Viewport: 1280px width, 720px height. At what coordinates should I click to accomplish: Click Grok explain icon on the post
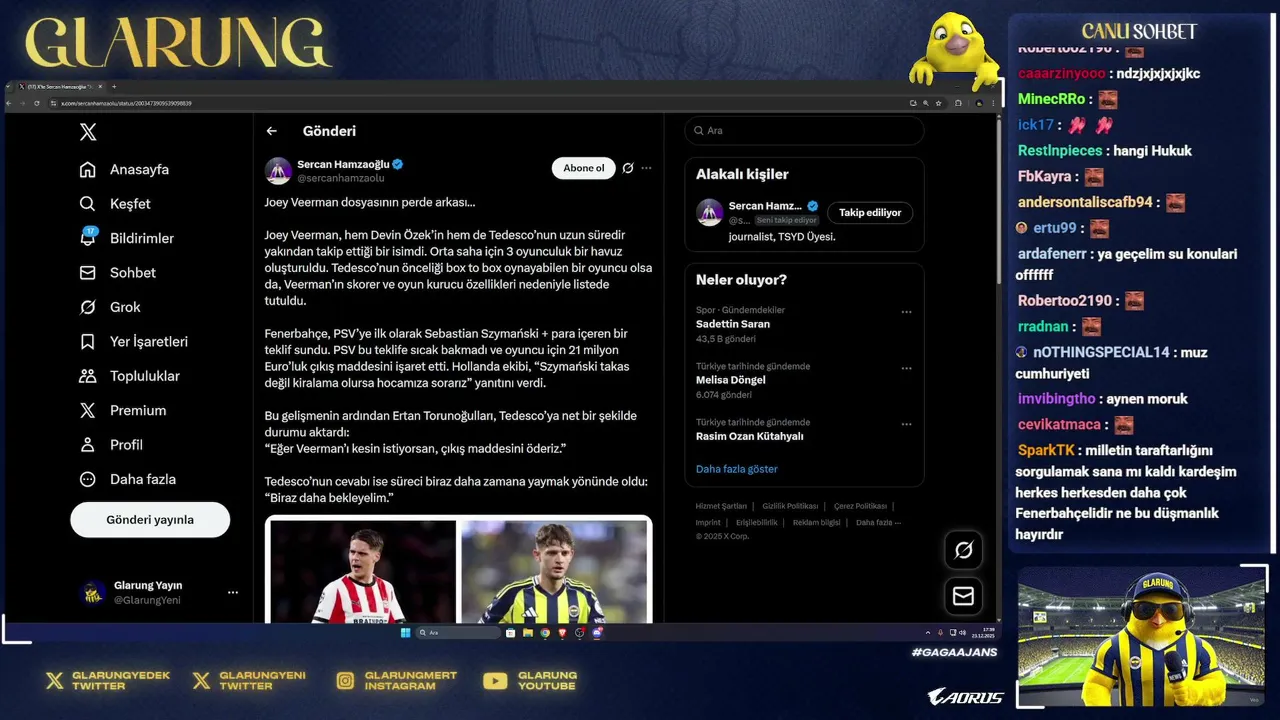[628, 168]
